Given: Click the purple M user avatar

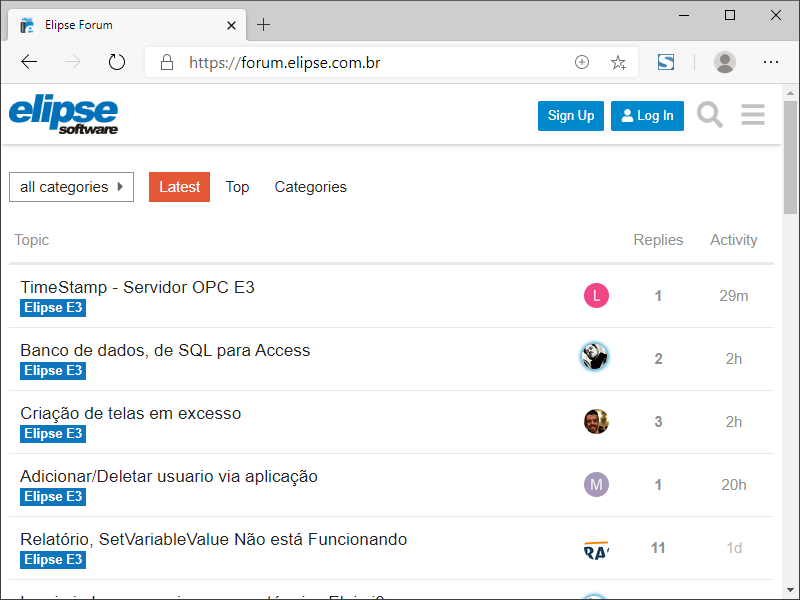Looking at the screenshot, I should (x=596, y=485).
